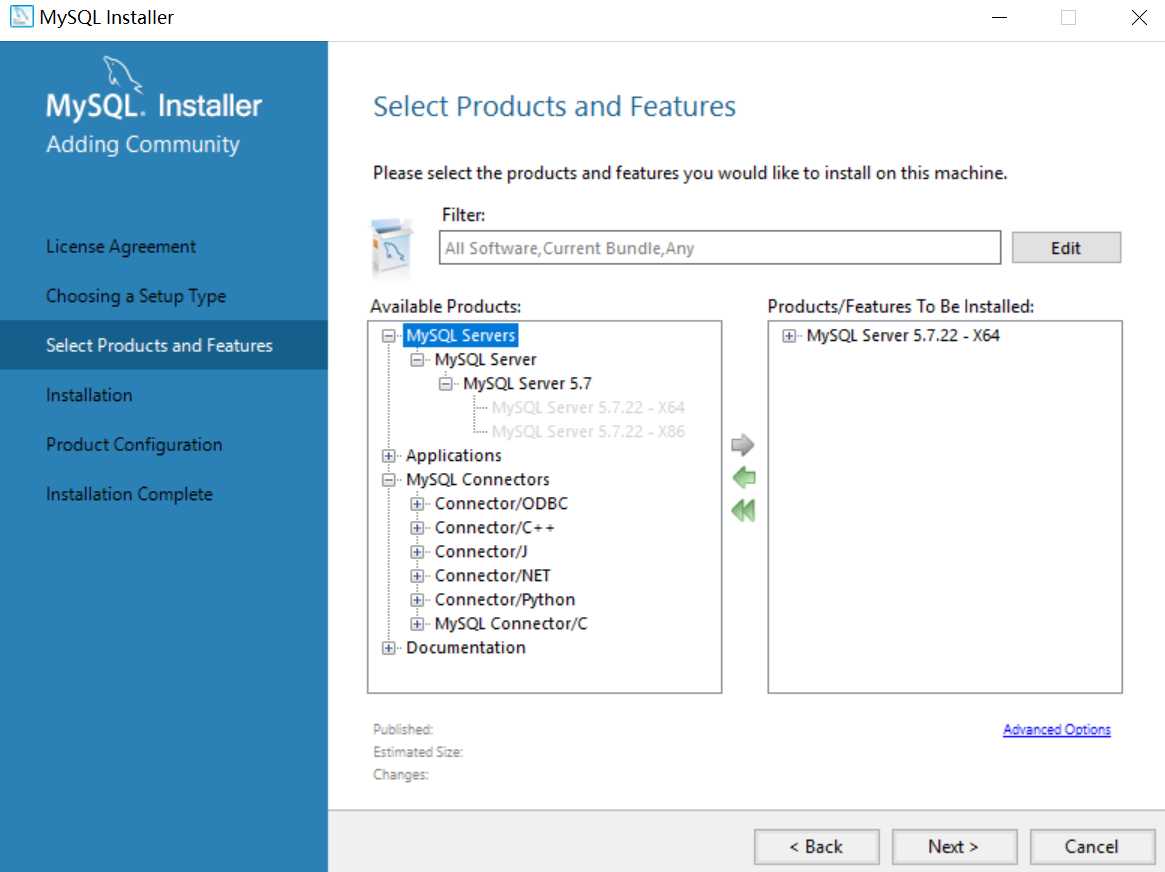
Task: Click the green left arrow to remove product
Action: click(744, 478)
